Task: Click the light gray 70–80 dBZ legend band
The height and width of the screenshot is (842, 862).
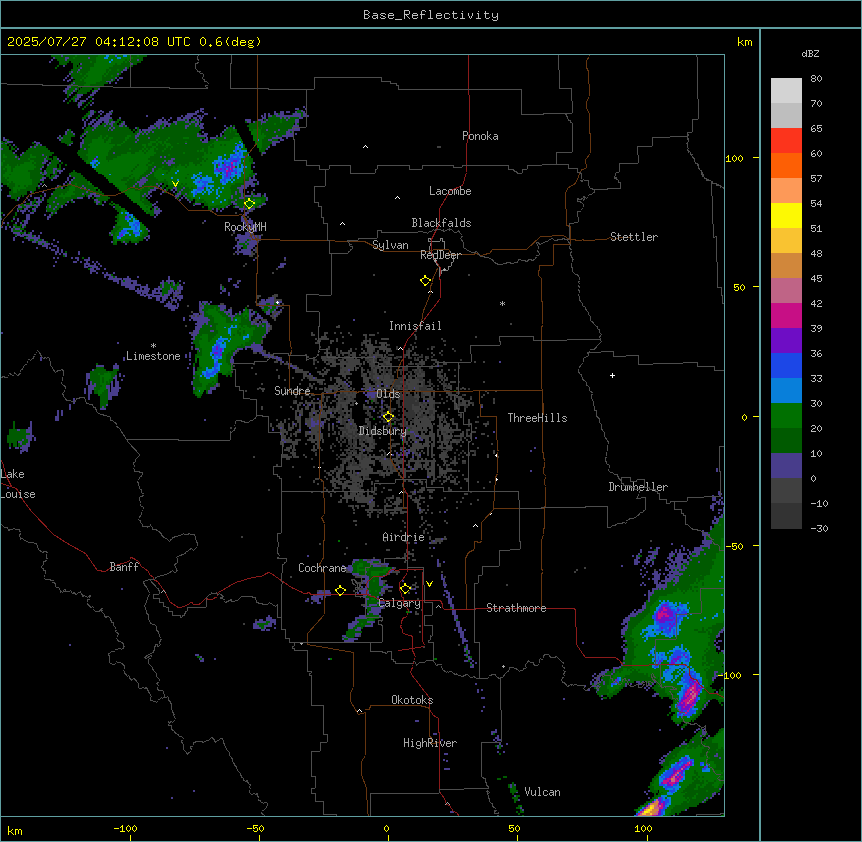Action: [x=786, y=91]
